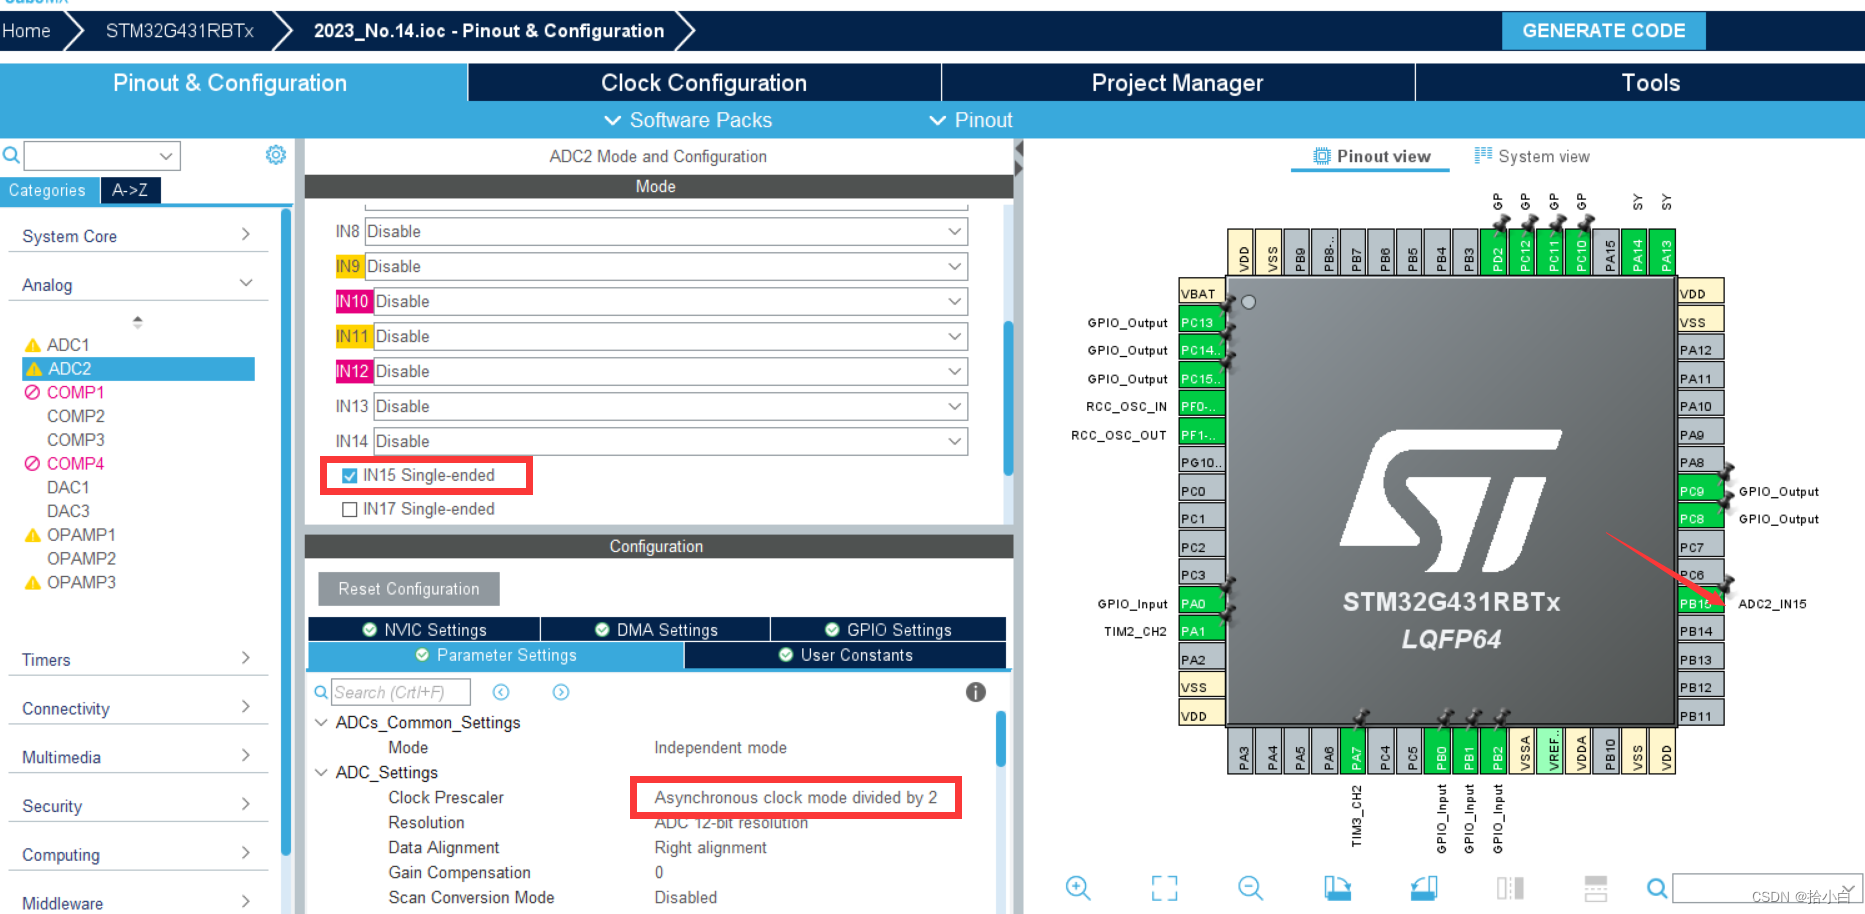Open the IN14 mode dropdown

point(670,441)
